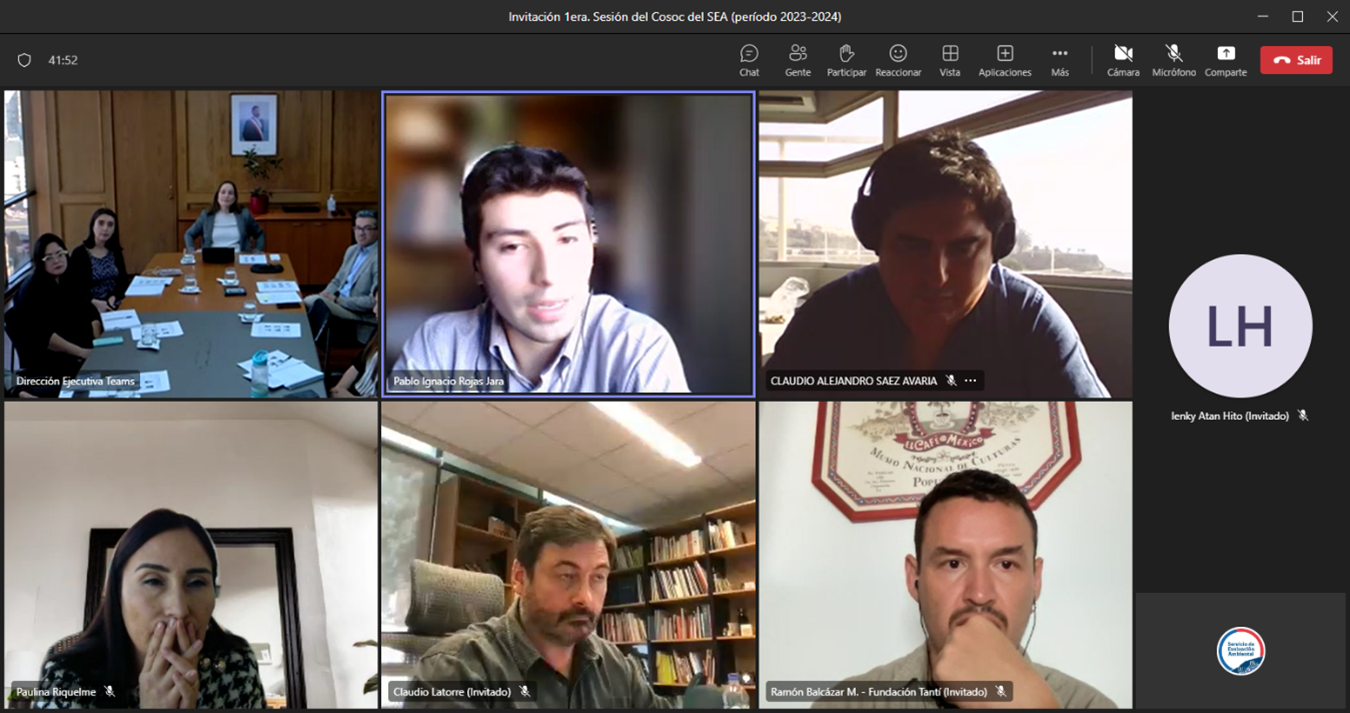Open the Reaccionar emoji menu
The image size is (1350, 713).
898,59
